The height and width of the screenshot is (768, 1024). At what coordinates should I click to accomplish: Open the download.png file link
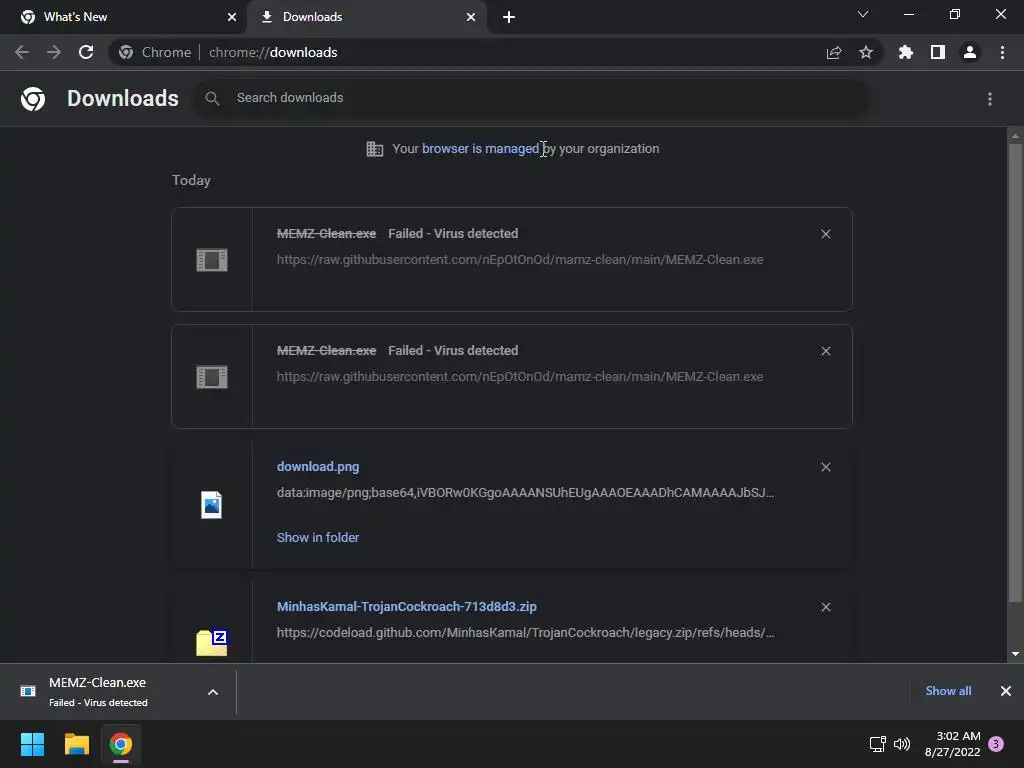(x=318, y=467)
